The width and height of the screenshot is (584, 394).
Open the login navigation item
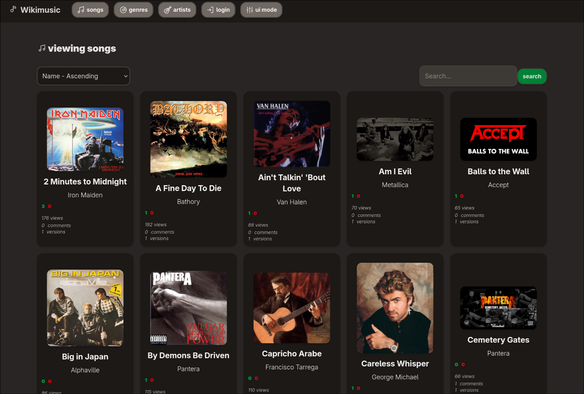click(x=218, y=10)
